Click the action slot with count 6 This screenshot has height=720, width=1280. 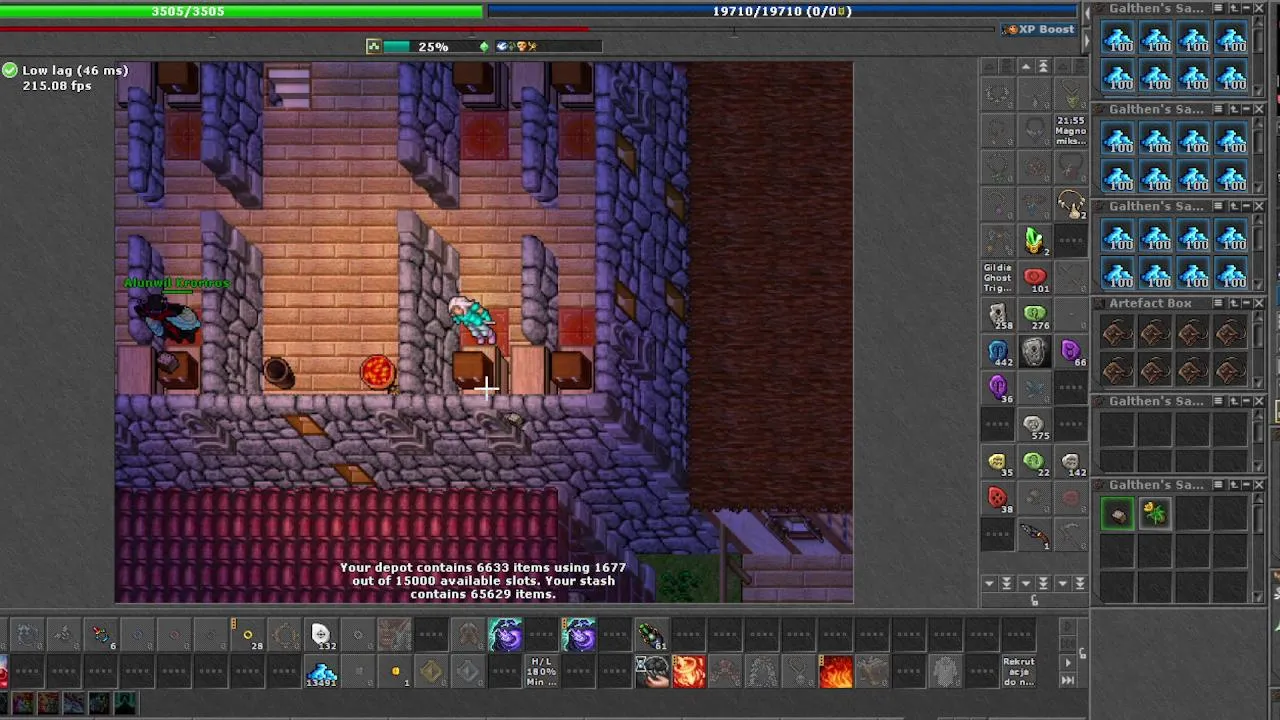click(x=100, y=635)
